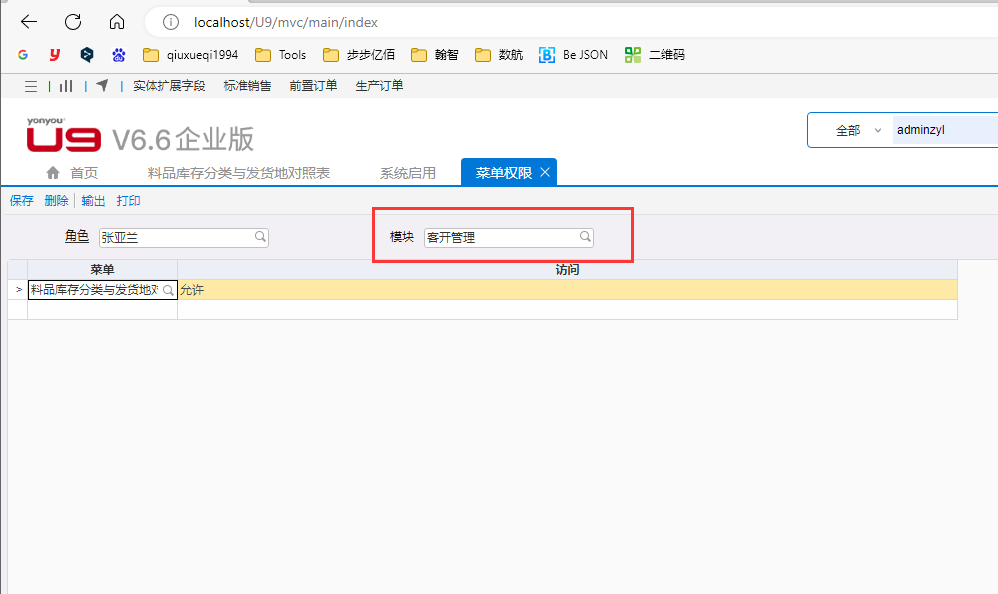Expand the qiuxueqi1994 bookmark folder
998x594 pixels.
[x=190, y=55]
